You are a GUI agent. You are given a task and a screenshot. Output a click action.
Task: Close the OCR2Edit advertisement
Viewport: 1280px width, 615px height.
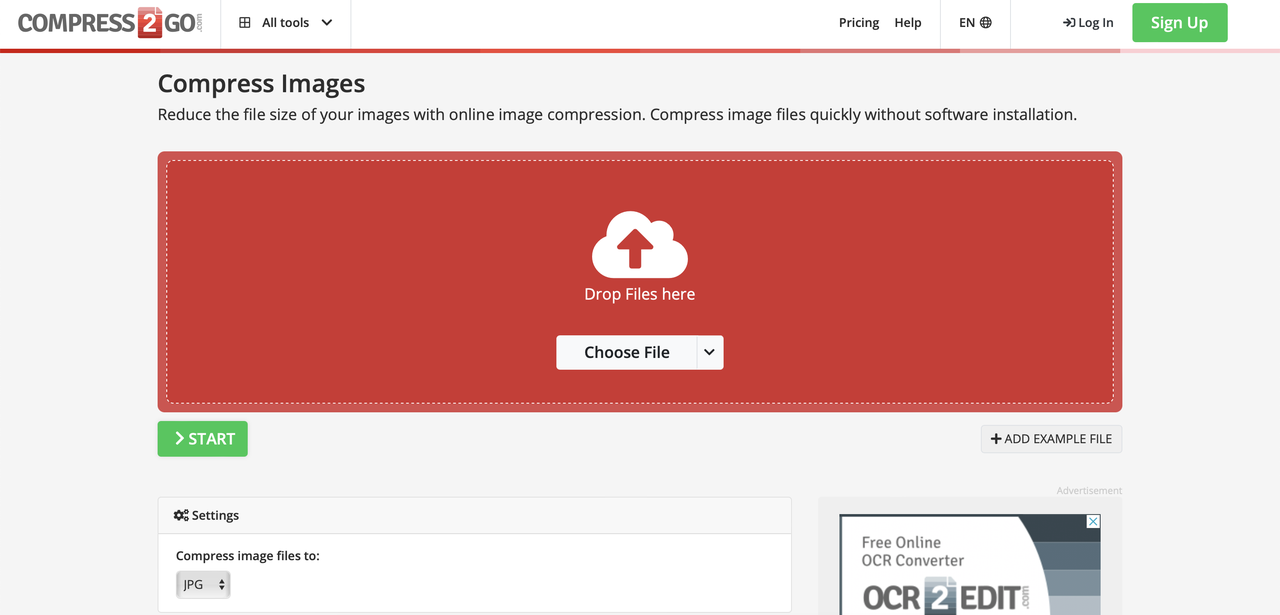pos(1093,521)
